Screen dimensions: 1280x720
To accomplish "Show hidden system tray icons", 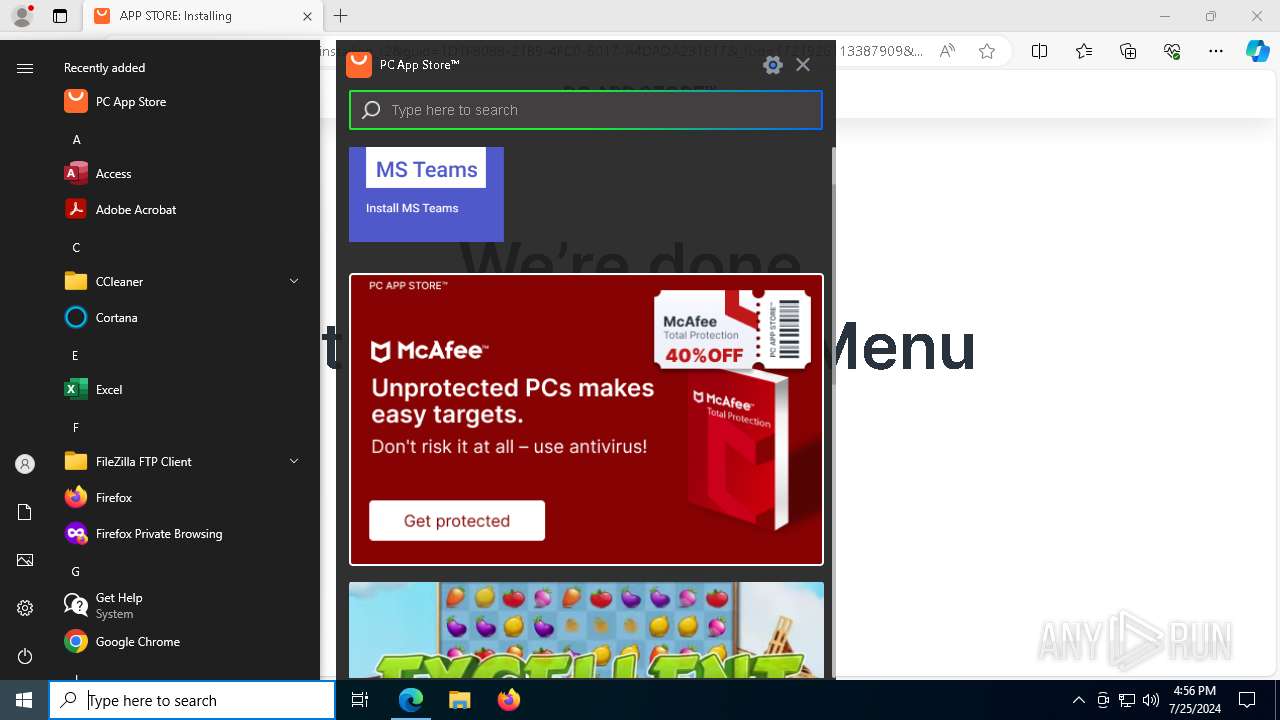I will pos(1078,700).
